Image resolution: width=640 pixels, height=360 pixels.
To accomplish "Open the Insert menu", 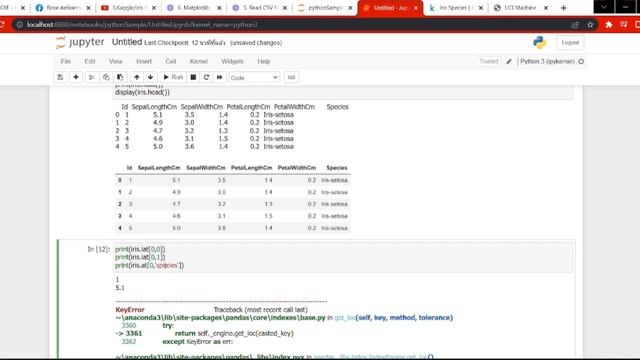I will tap(144, 61).
